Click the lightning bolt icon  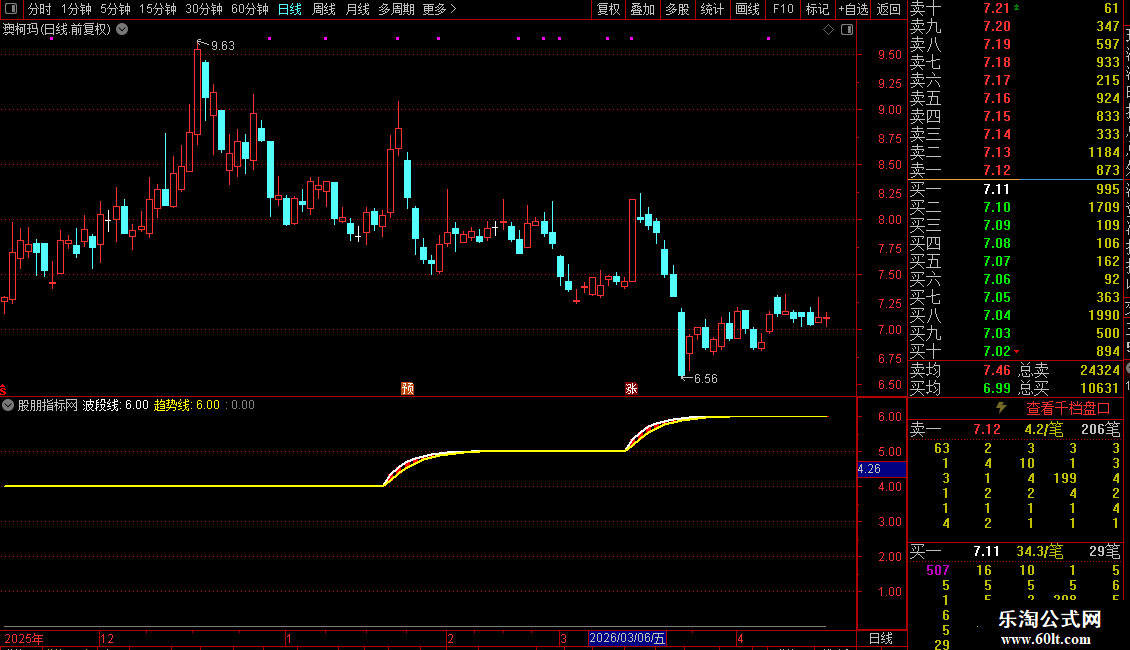point(1001,408)
